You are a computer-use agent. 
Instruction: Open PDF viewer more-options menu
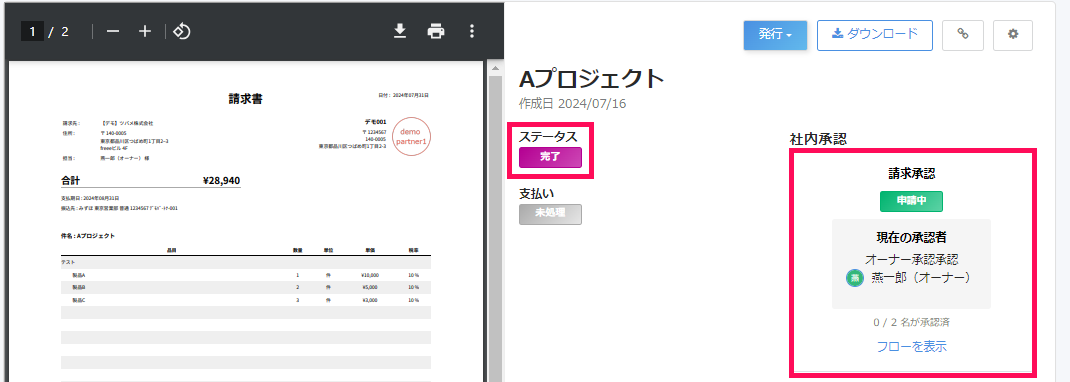472,31
